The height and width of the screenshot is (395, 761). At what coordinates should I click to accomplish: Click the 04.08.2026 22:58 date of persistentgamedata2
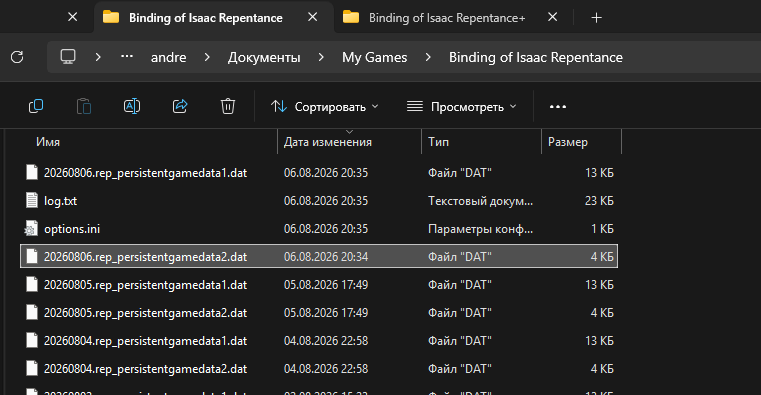click(326, 369)
